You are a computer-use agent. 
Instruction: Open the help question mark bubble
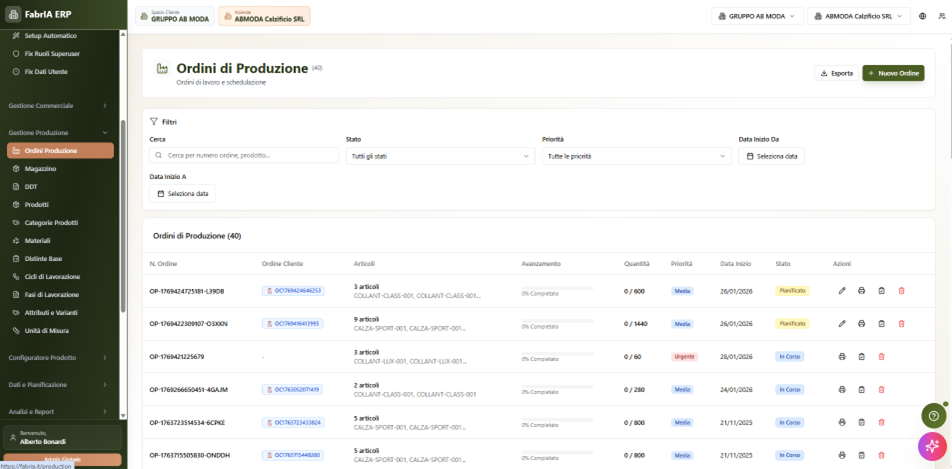tap(934, 416)
